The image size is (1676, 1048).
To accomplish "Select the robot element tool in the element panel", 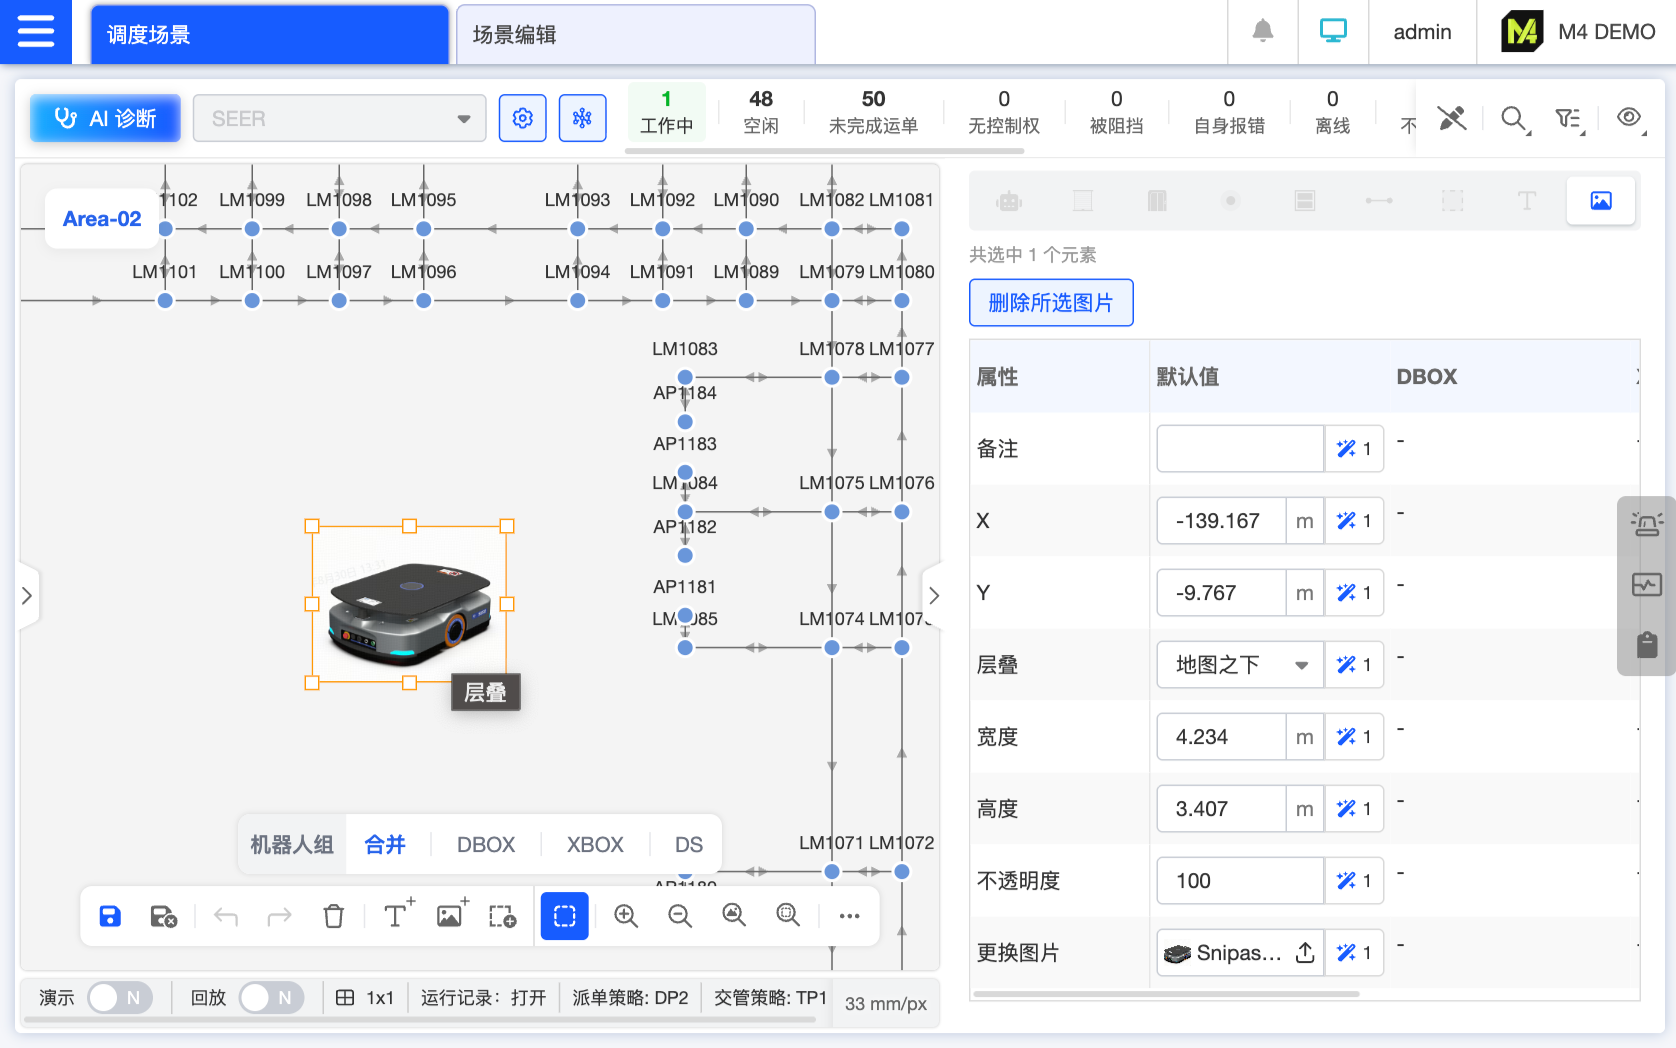I will point(1007,200).
